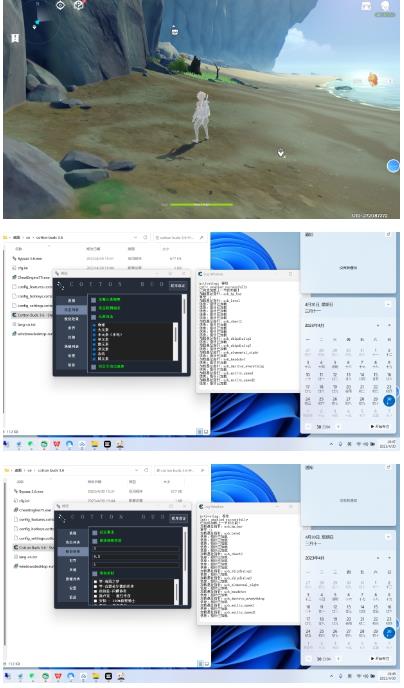Click the shop icon next to the Paimon icon
The width and height of the screenshot is (404, 688).
[366, 6]
